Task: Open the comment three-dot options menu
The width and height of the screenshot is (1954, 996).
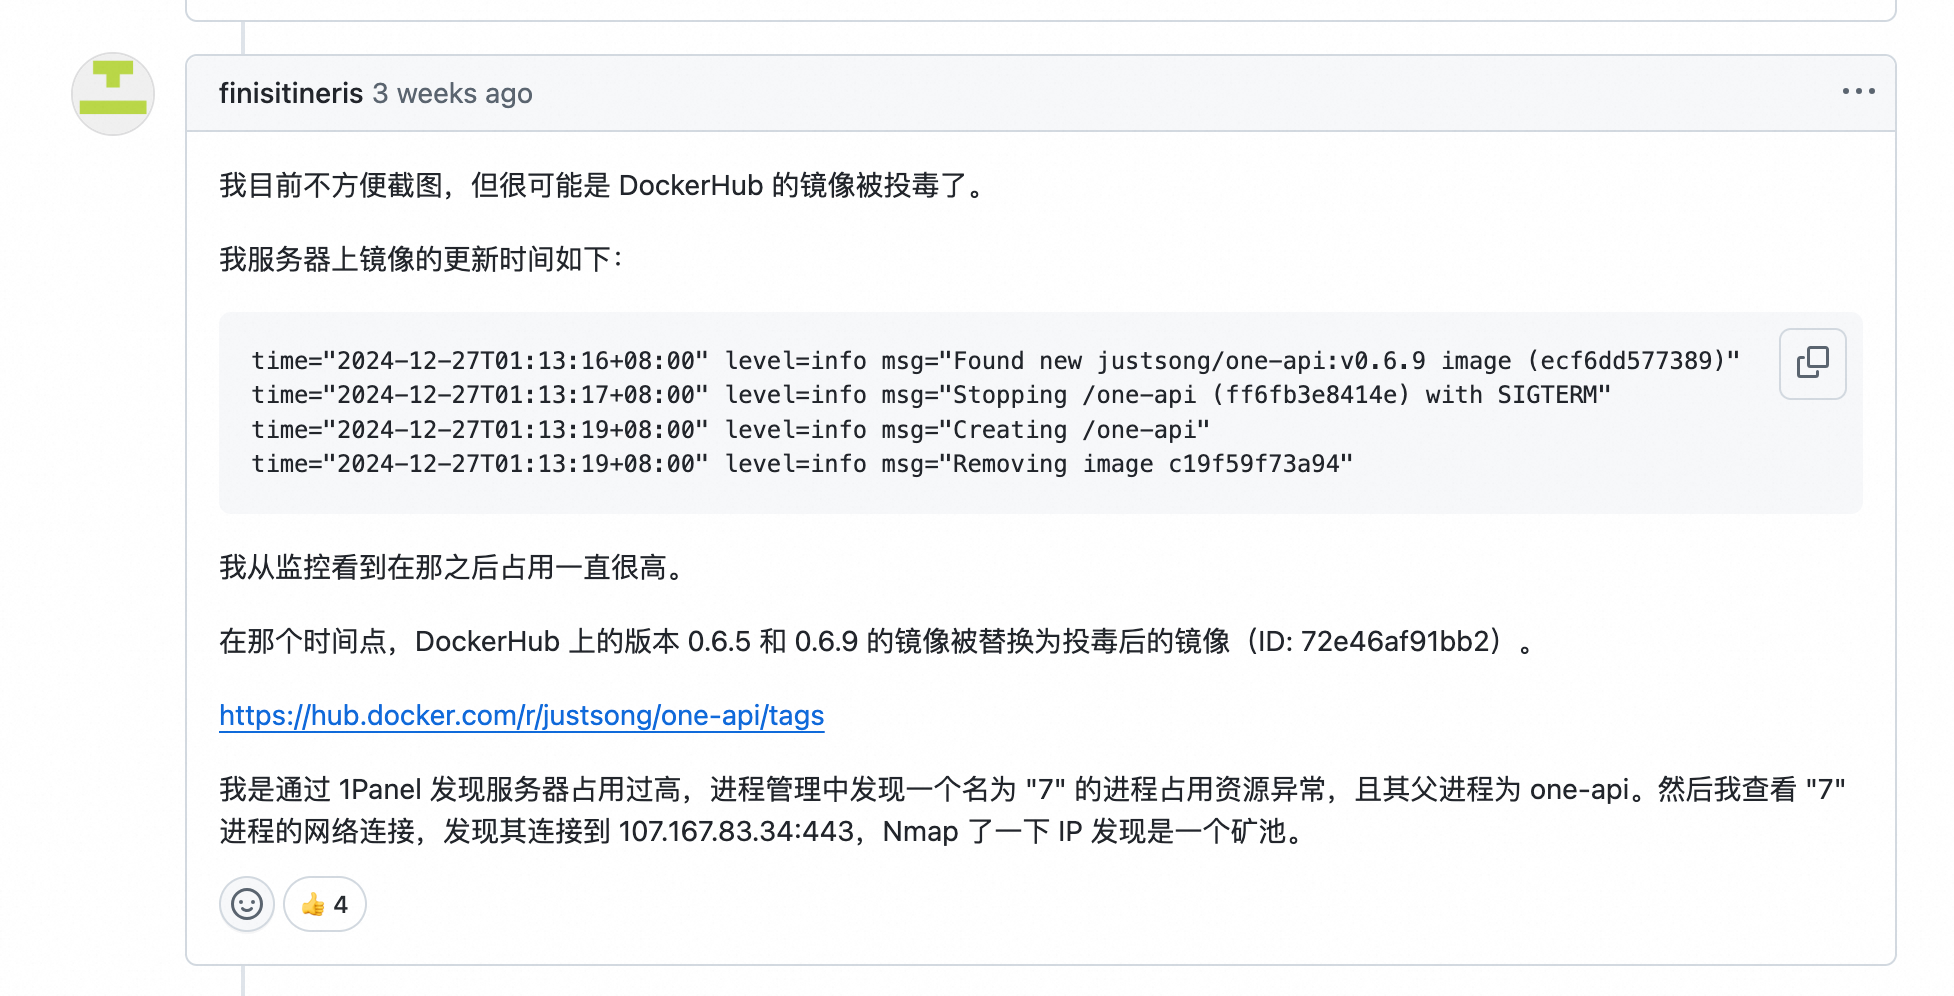Action: tap(1858, 92)
